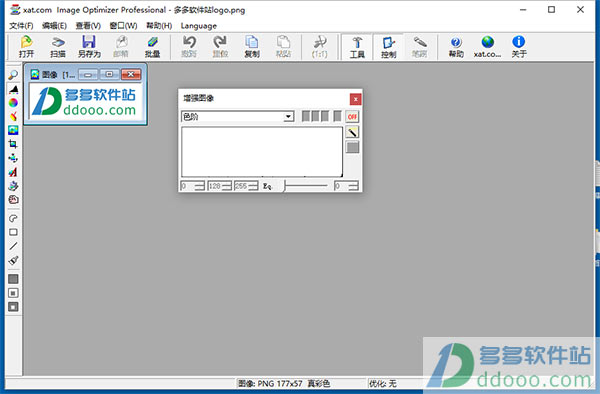Toggle the 工具 (Tools) panel button
600x394 pixels.
[x=357, y=47]
